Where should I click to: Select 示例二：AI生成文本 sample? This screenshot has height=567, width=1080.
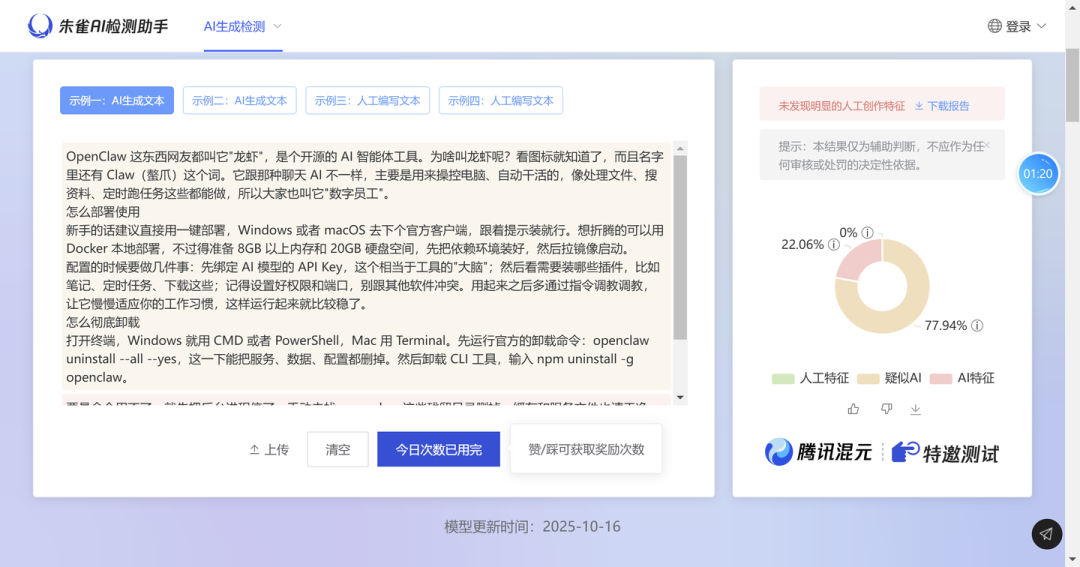(x=240, y=101)
